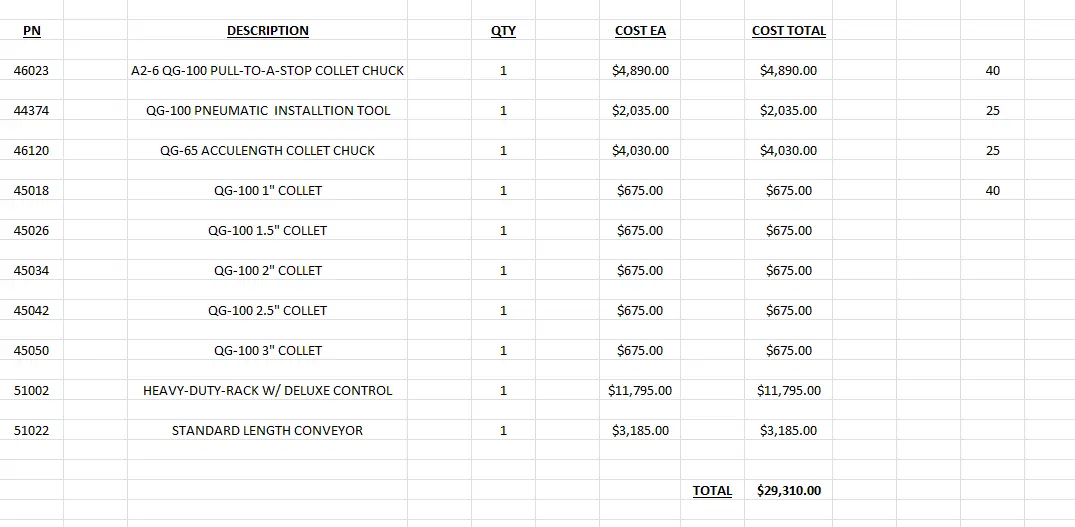Select part number 45050 cell
This screenshot has width=1075, height=527.
[x=32, y=351]
